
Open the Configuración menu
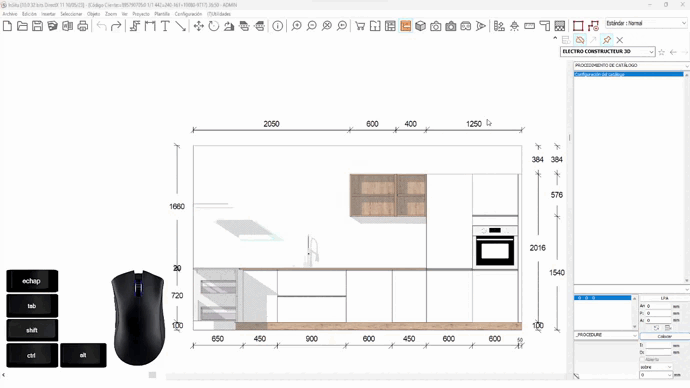[x=188, y=14]
